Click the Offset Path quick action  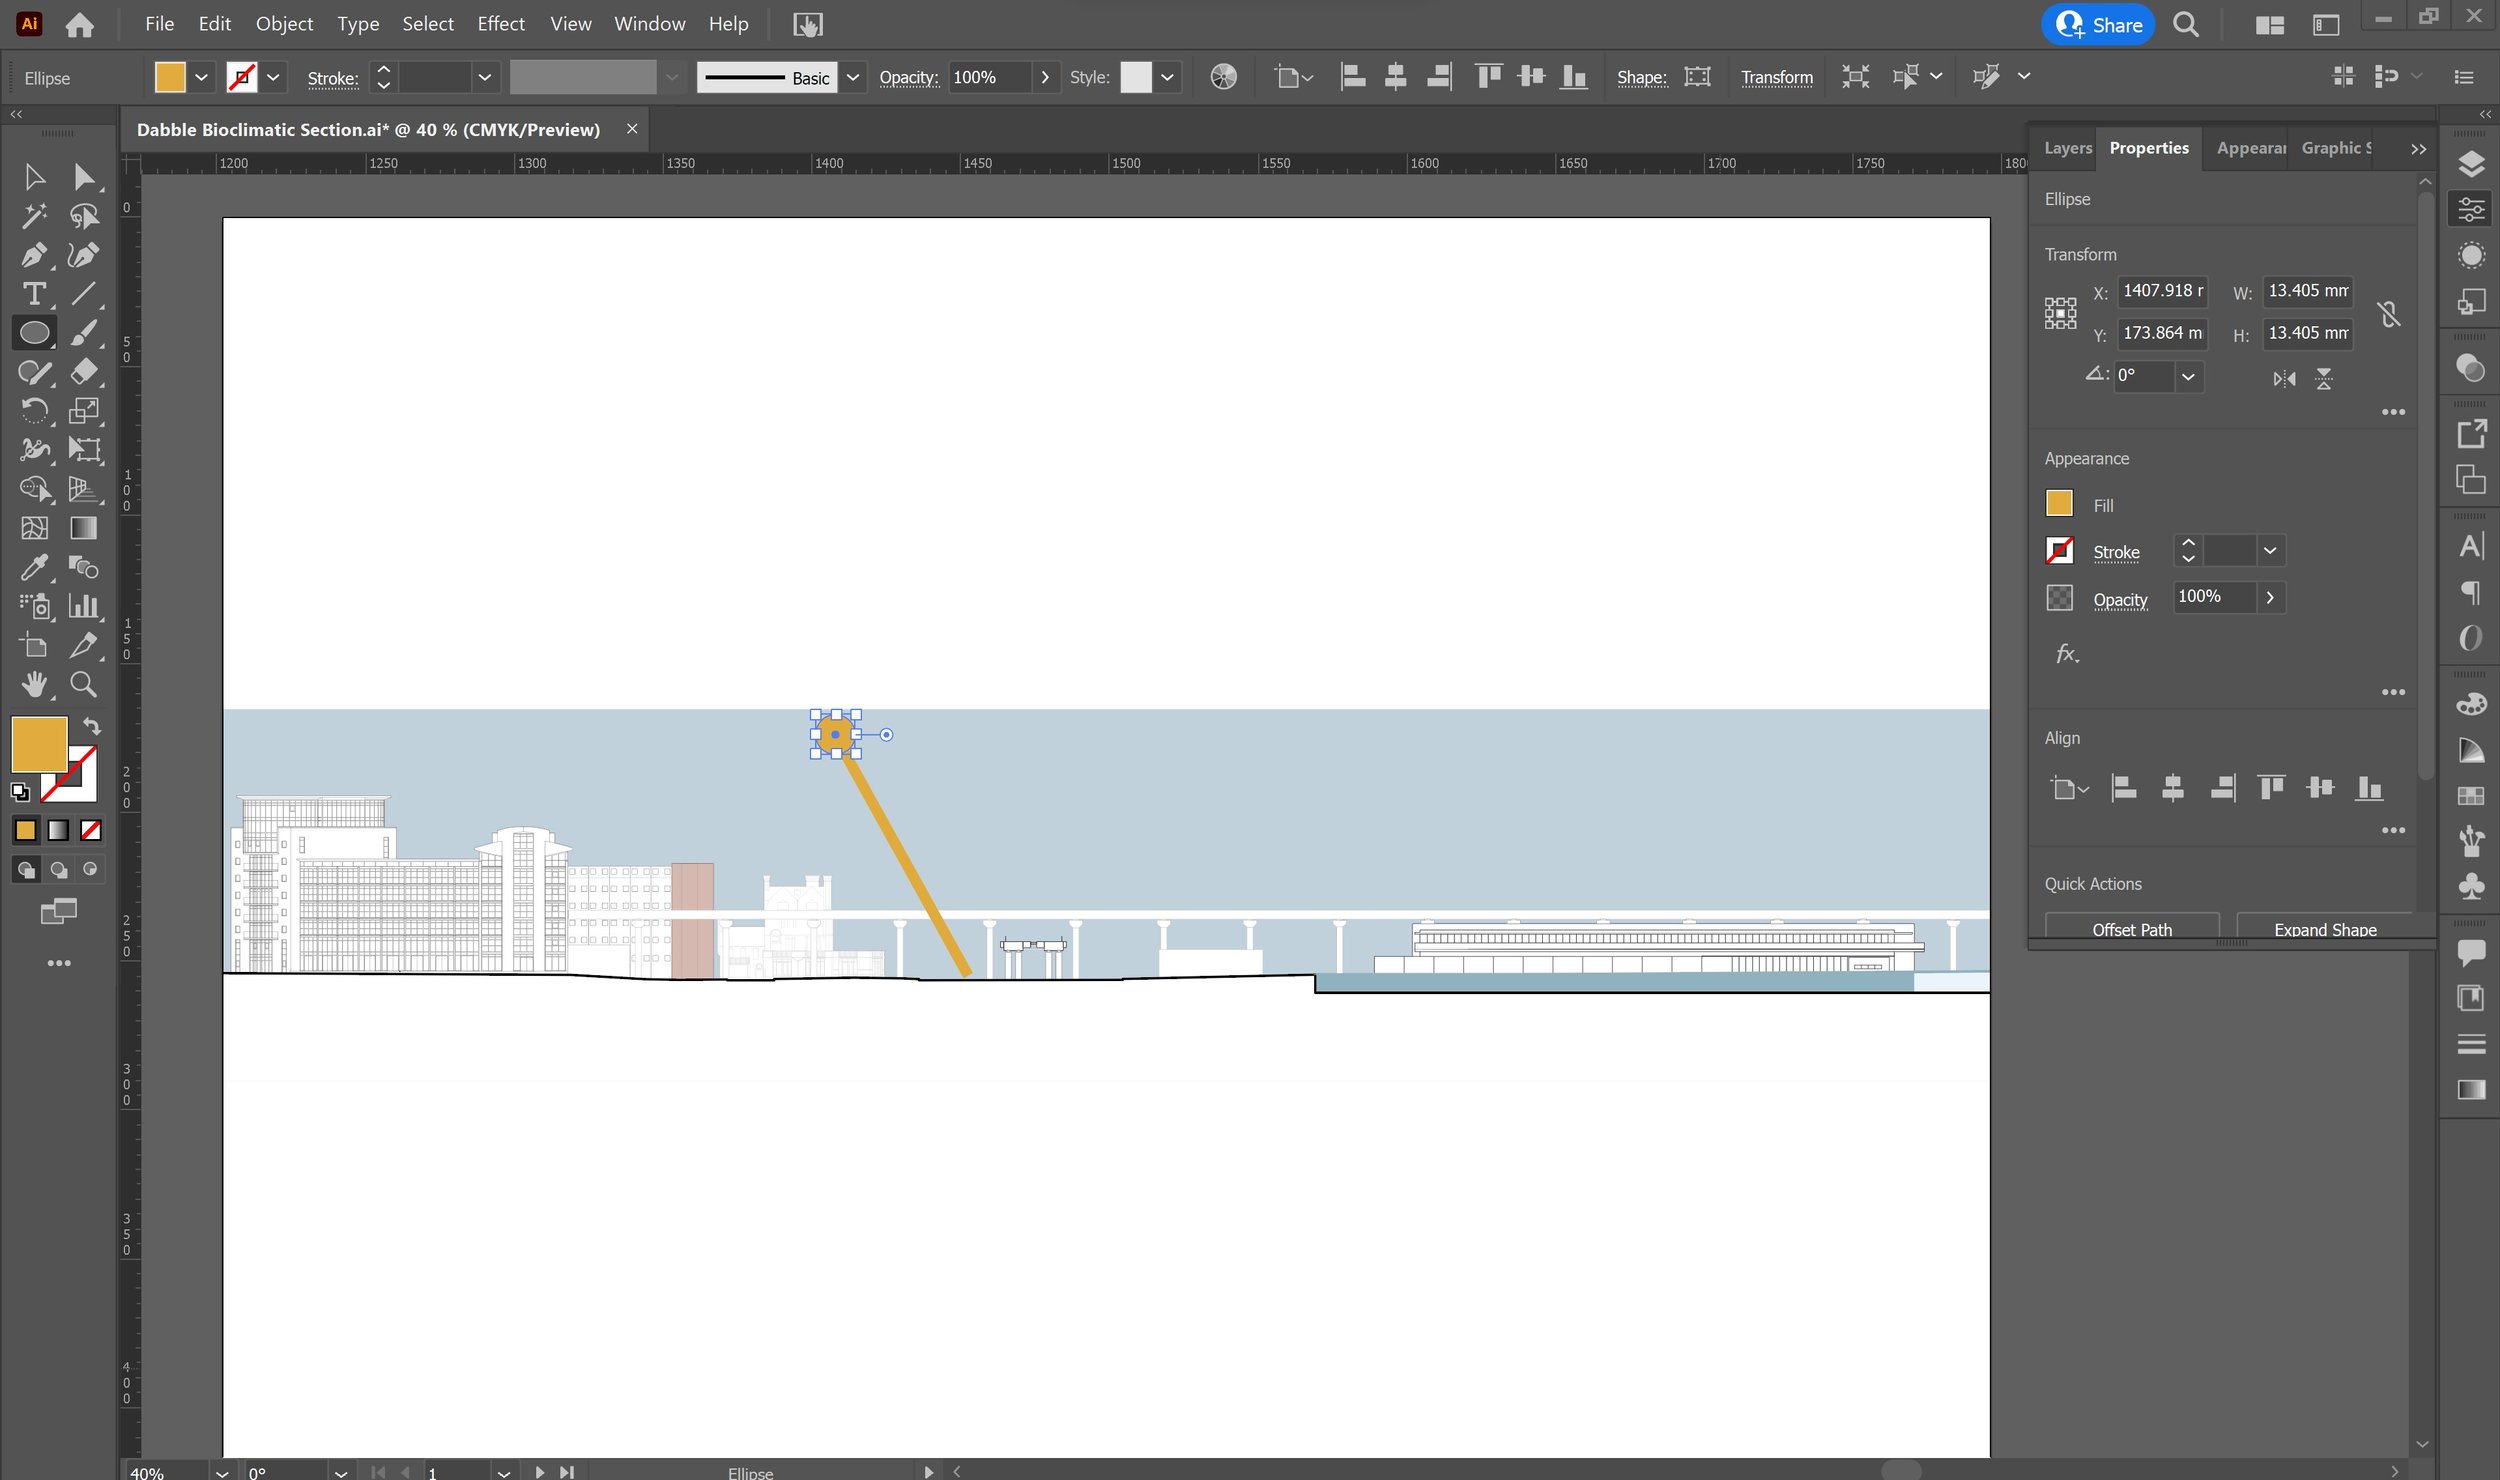click(x=2132, y=929)
